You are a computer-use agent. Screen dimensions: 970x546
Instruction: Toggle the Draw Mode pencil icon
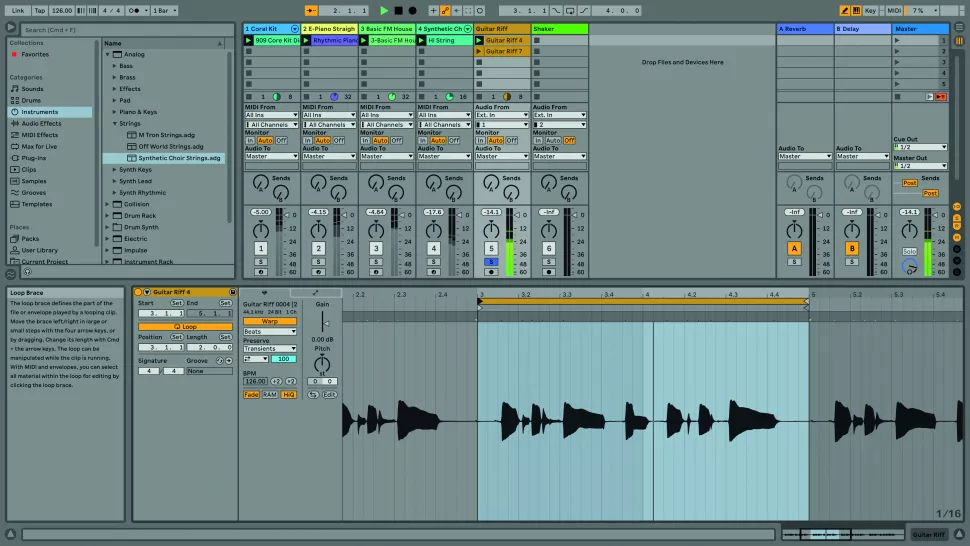tap(845, 10)
